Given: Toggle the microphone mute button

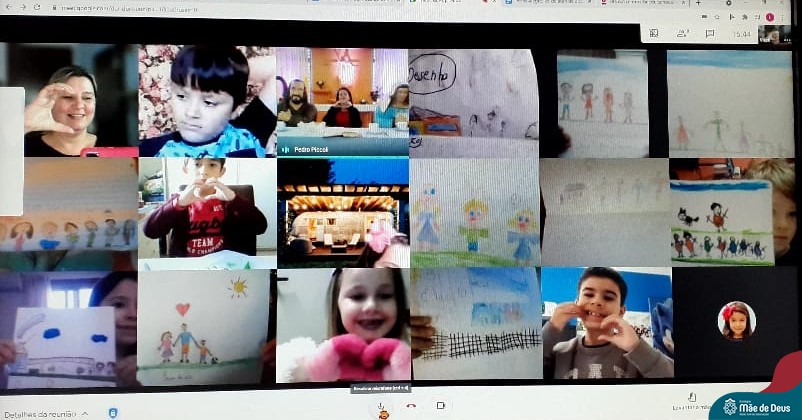Looking at the screenshot, I should tap(381, 405).
